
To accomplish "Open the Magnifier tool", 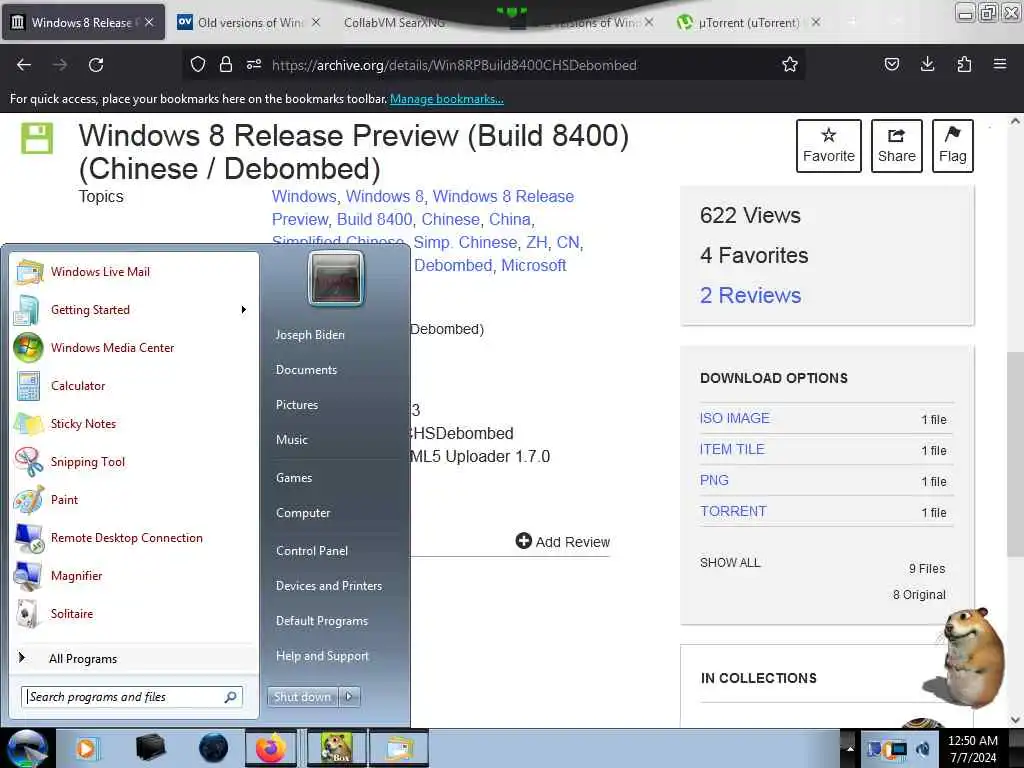I will 76,575.
